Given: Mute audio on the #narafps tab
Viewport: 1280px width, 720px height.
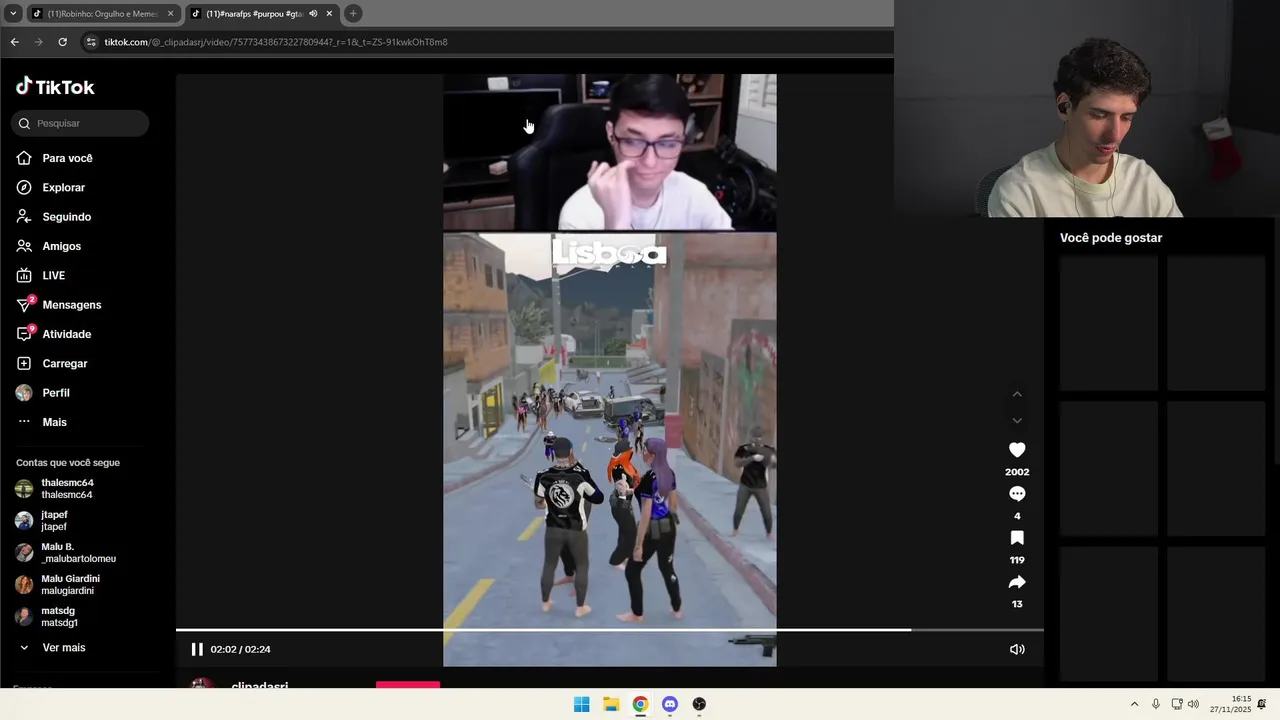Looking at the screenshot, I should [313, 14].
